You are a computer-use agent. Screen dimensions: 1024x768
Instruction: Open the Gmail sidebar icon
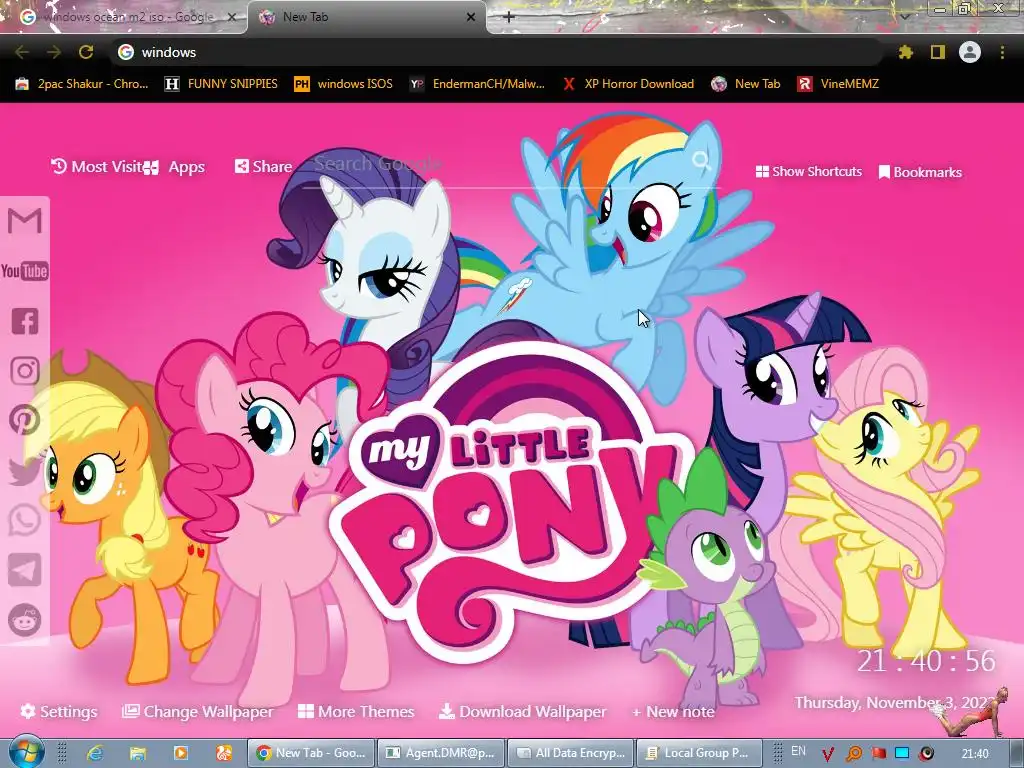click(25, 221)
